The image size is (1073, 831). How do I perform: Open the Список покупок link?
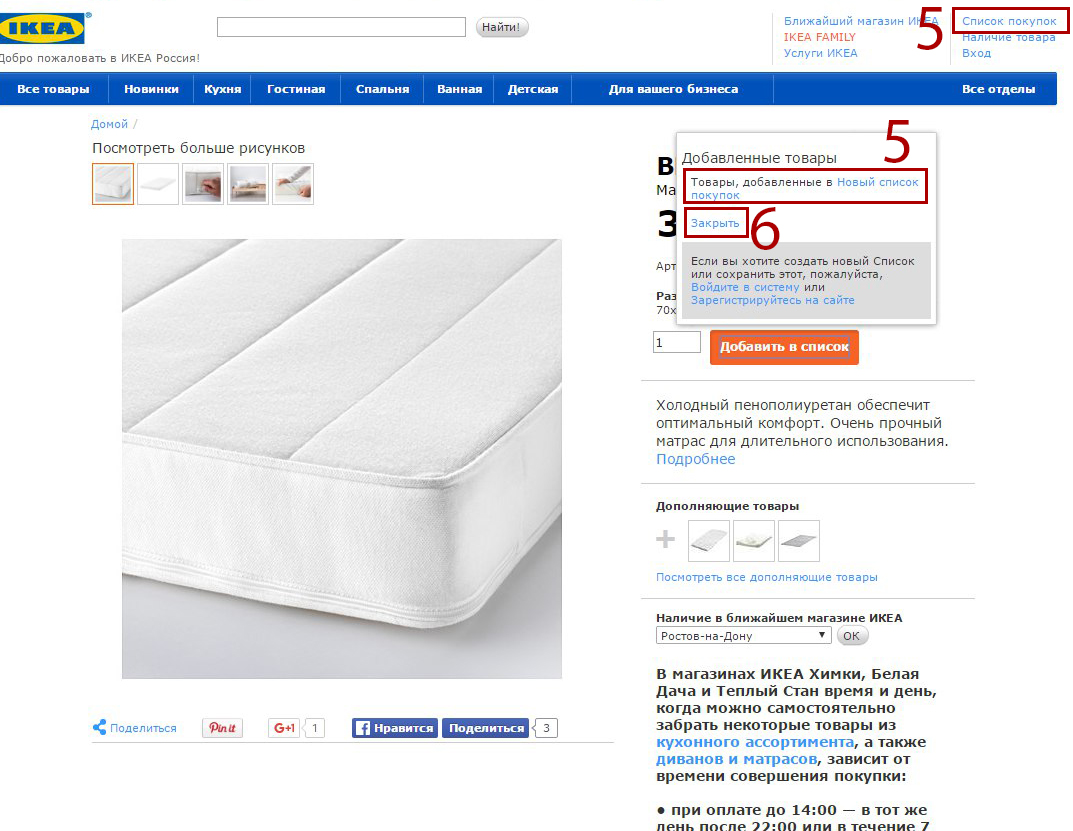click(x=1009, y=21)
